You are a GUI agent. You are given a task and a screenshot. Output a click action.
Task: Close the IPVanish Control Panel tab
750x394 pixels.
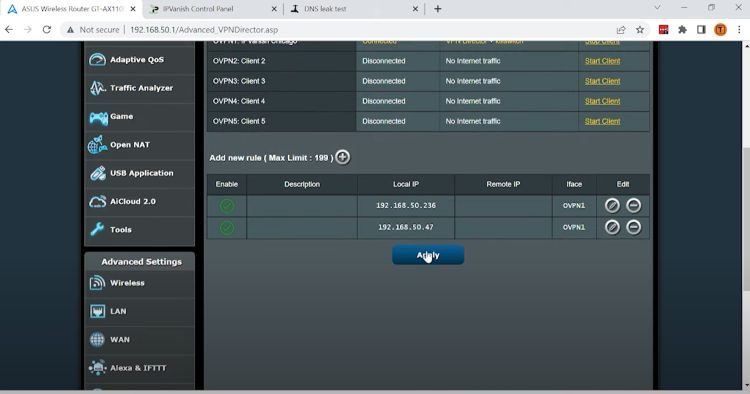(x=274, y=9)
